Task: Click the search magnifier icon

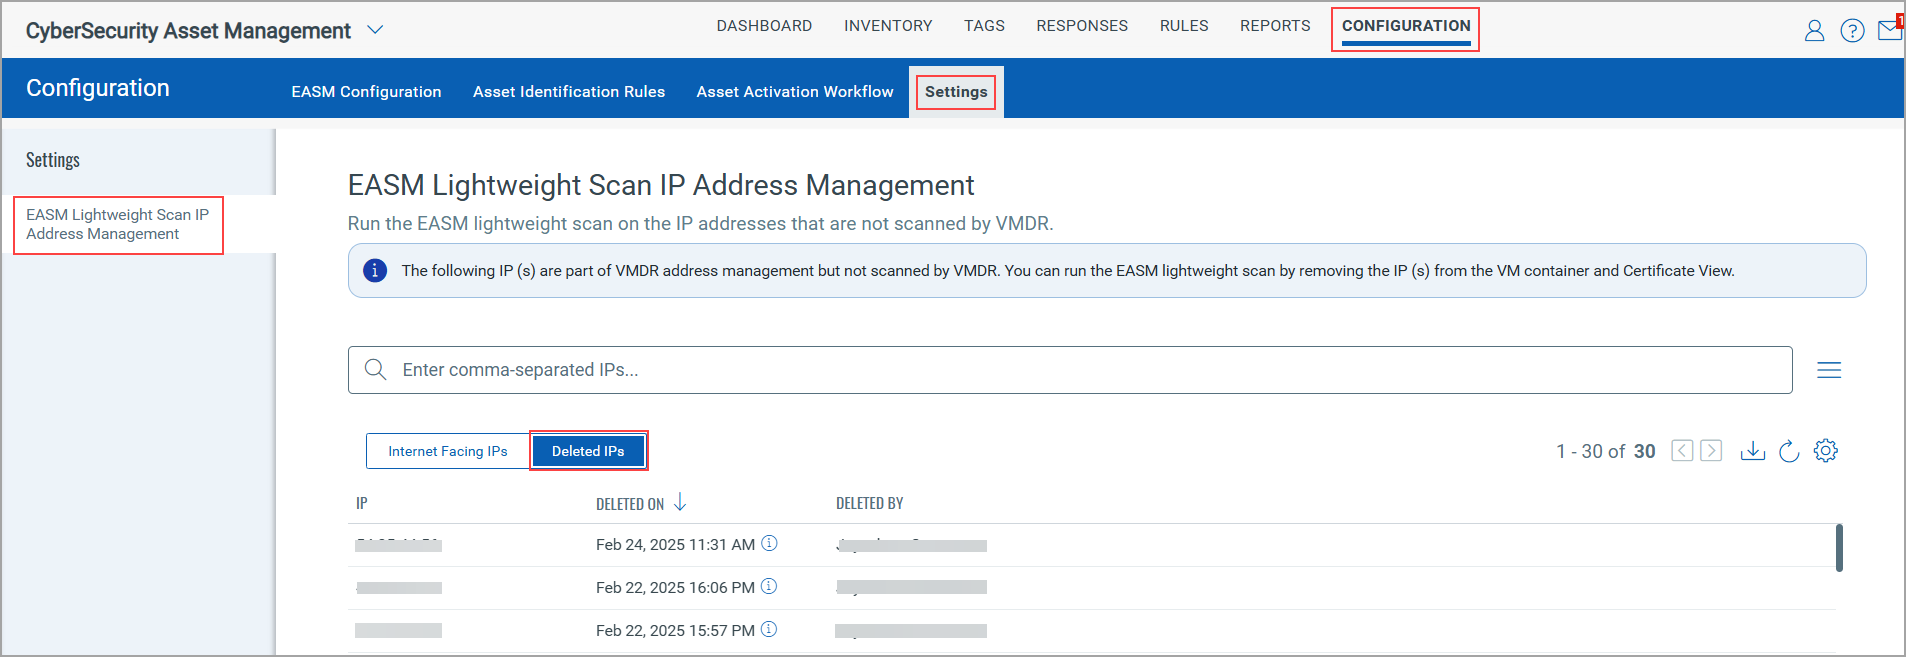Action: 375,369
